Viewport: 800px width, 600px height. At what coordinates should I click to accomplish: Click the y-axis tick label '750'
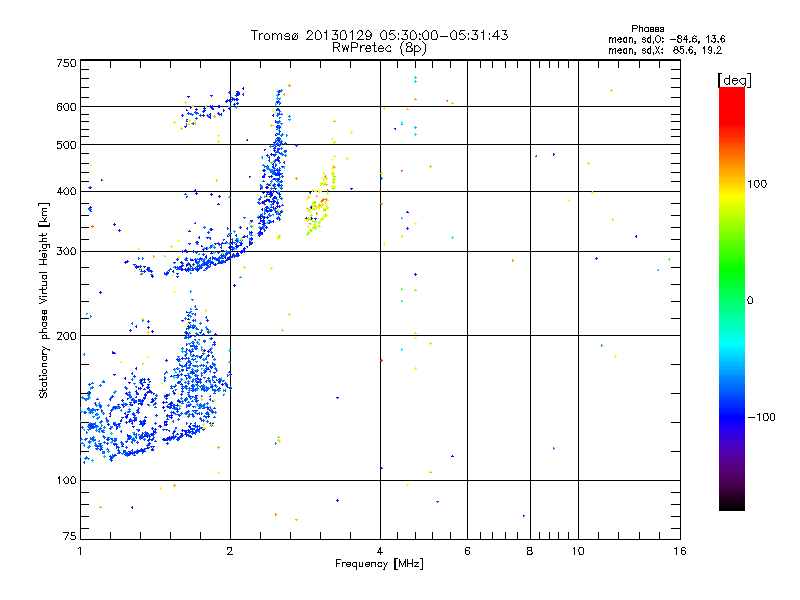(x=66, y=63)
